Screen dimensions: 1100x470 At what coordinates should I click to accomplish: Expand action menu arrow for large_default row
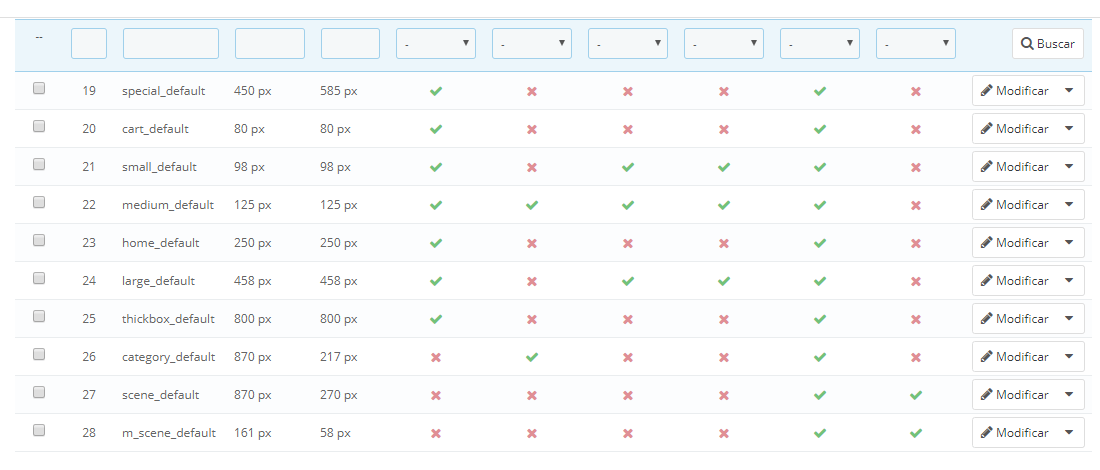pos(1068,281)
